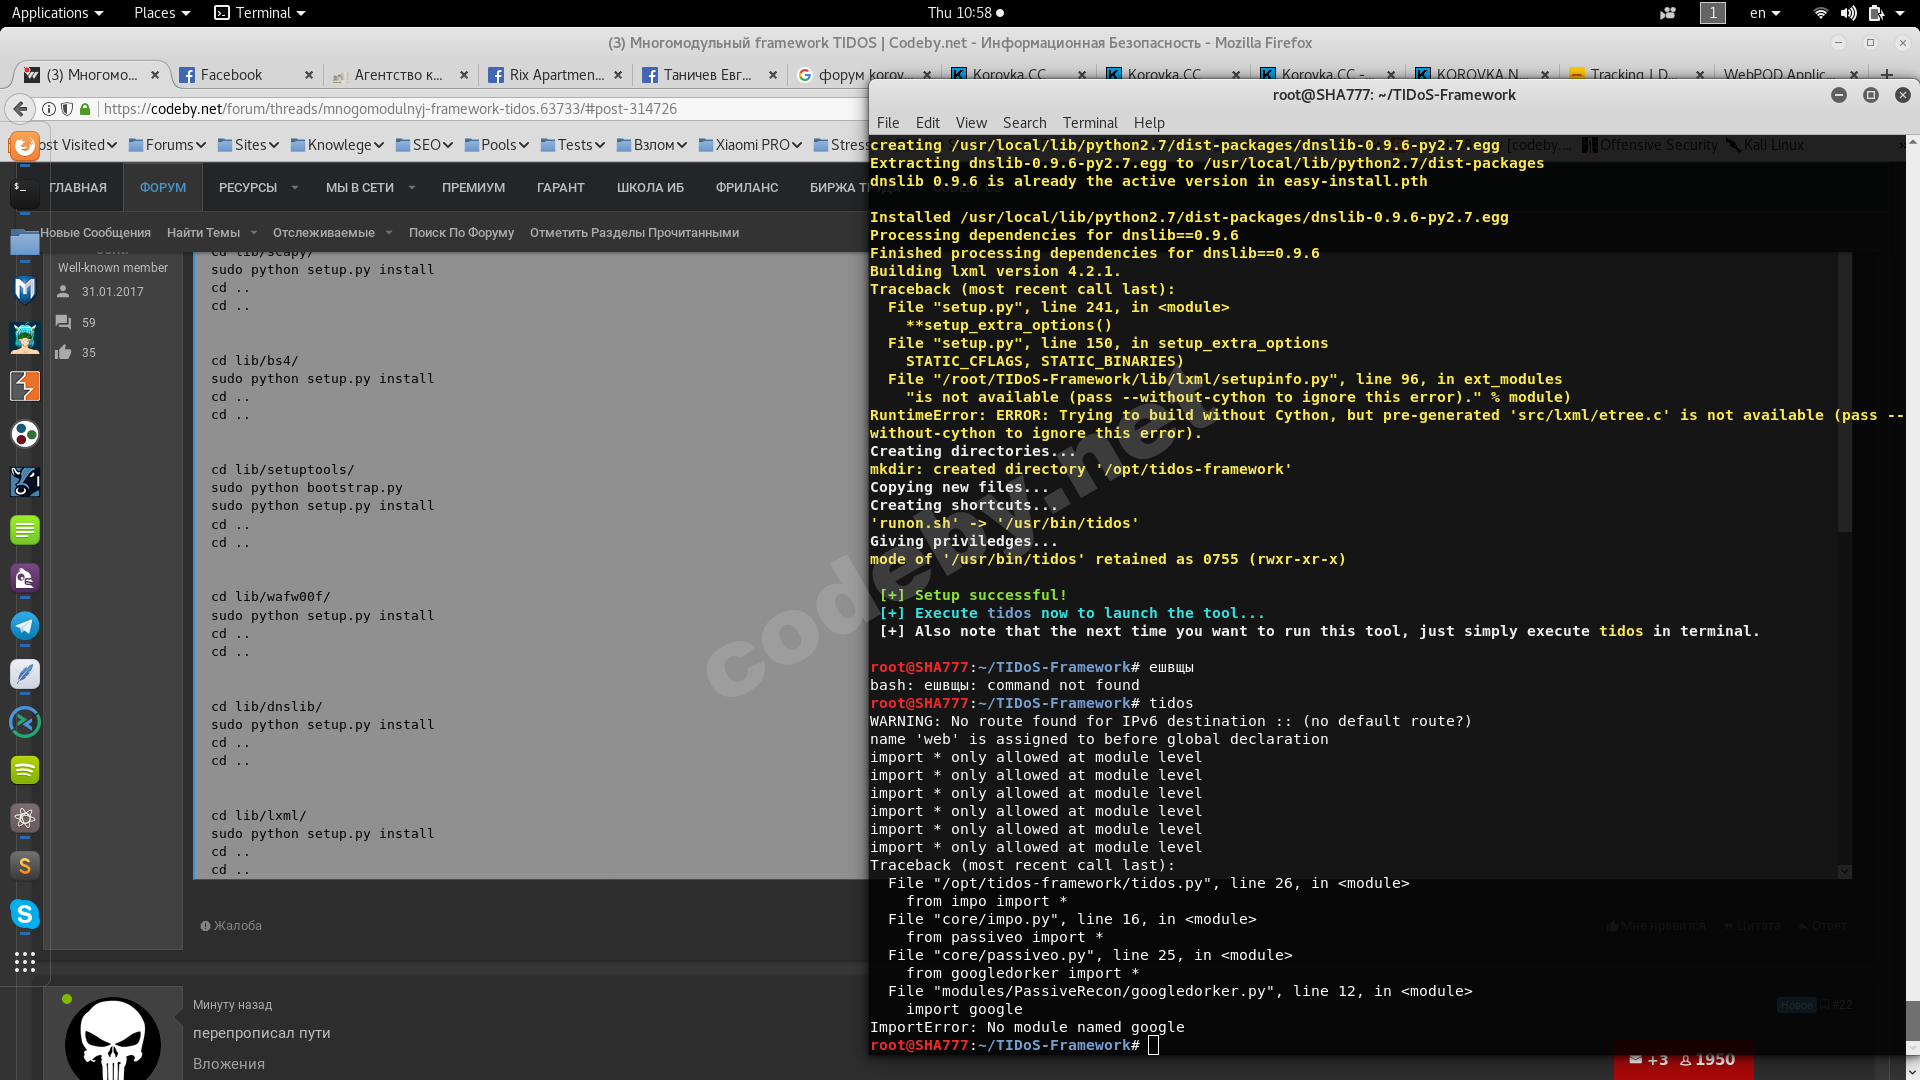This screenshot has width=1920, height=1080.
Task: Expand the Forums bookmark folder
Action: [x=168, y=145]
